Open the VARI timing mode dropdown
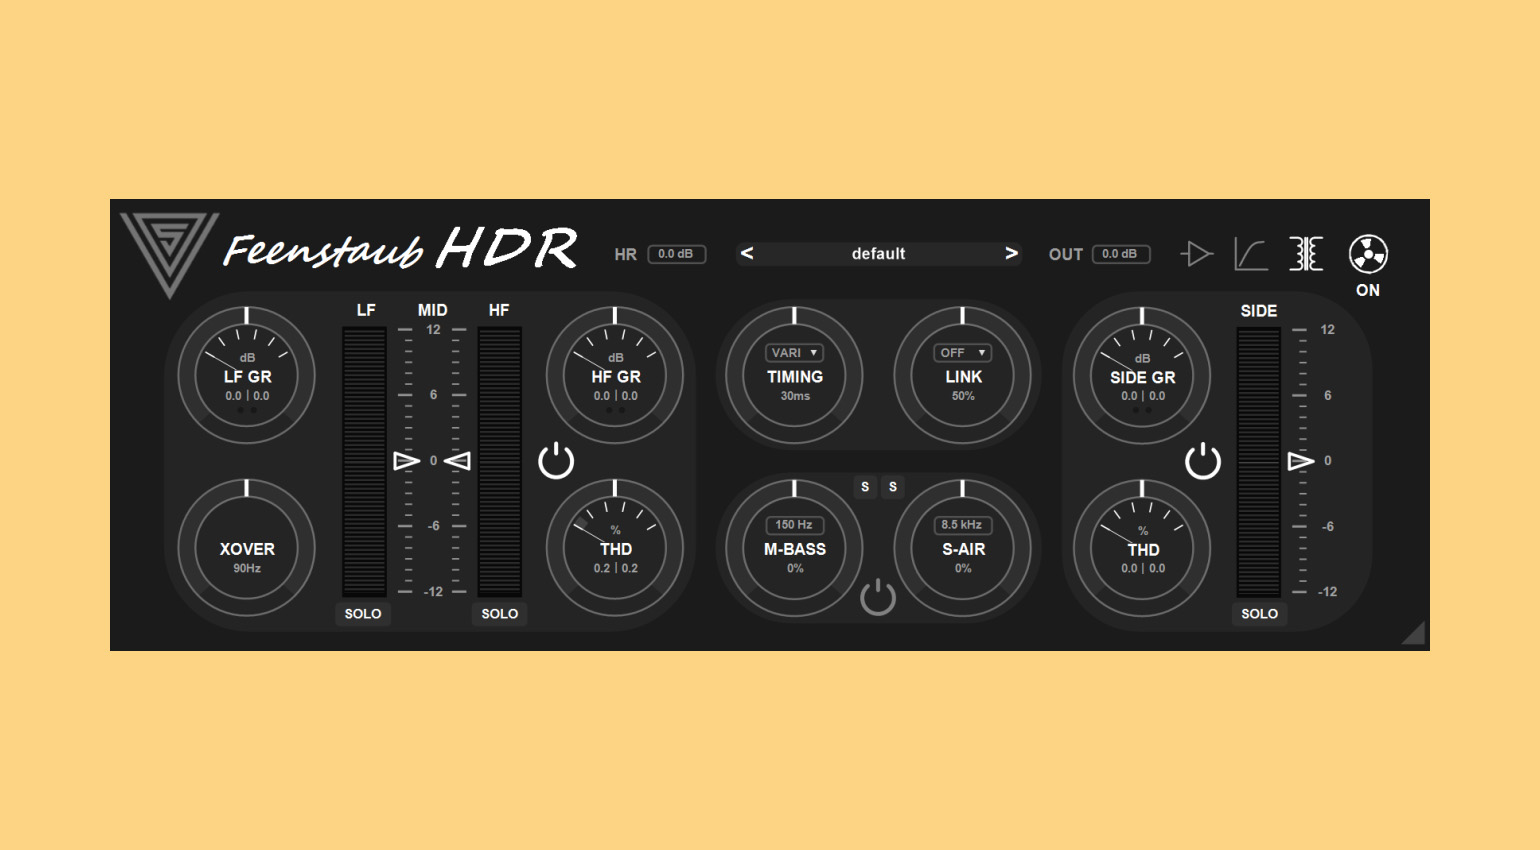 pyautogui.click(x=794, y=353)
